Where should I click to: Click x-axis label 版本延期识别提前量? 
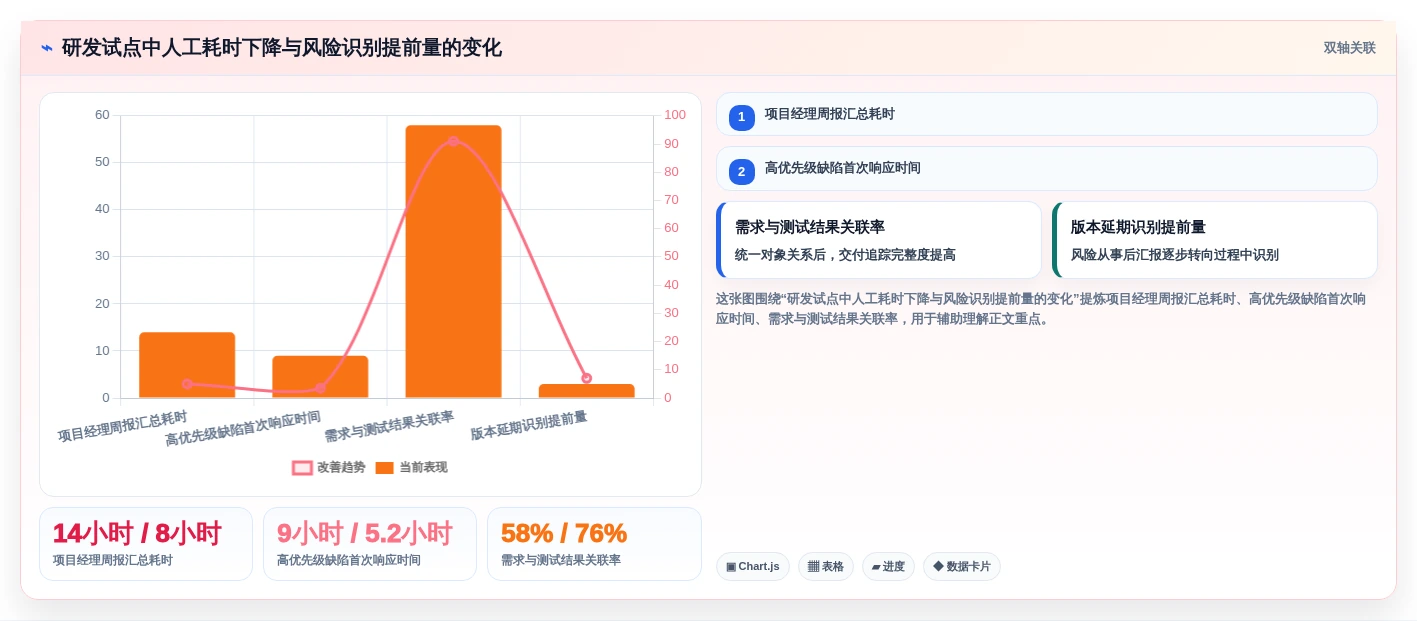pos(529,425)
